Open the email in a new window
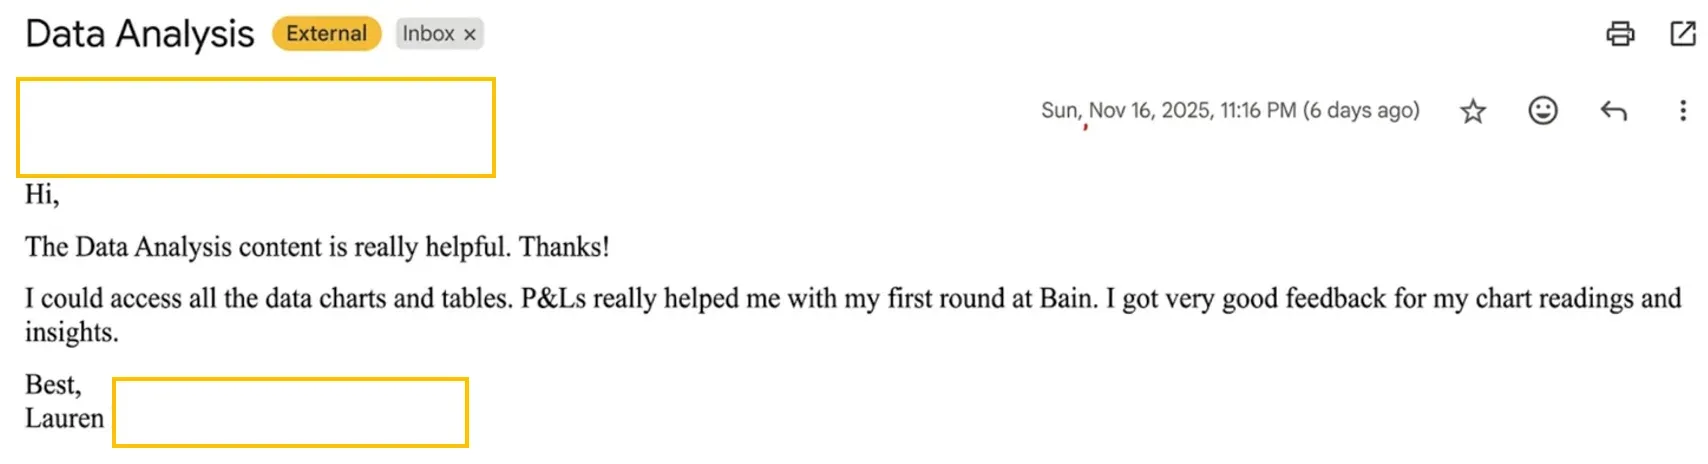The image size is (1708, 464). coord(1683,34)
